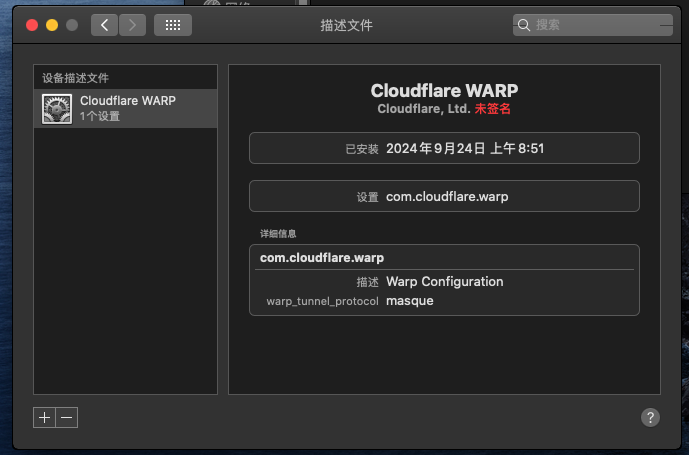Add a profile with the plus button

44,418
